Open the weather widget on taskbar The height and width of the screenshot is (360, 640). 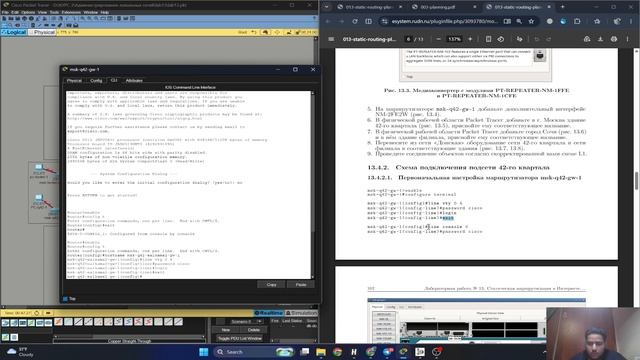click(20, 352)
